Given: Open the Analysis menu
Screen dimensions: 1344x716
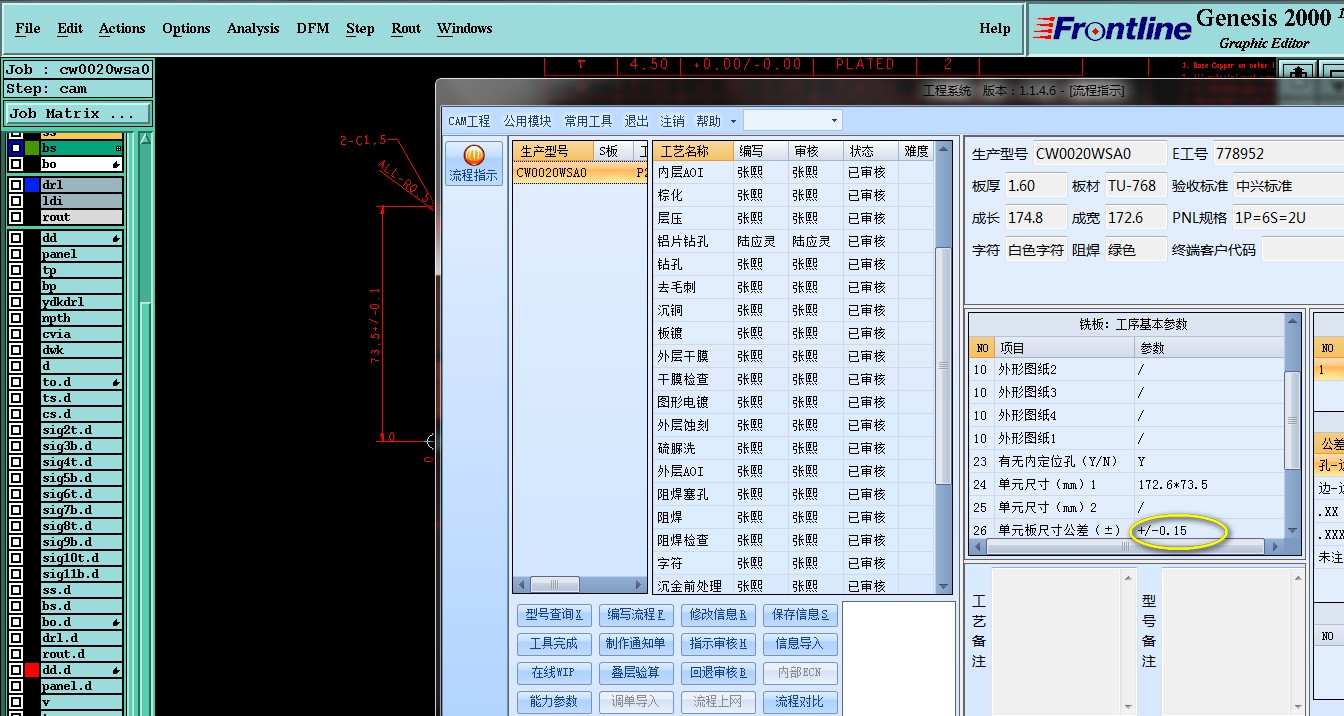Looking at the screenshot, I should (x=253, y=28).
